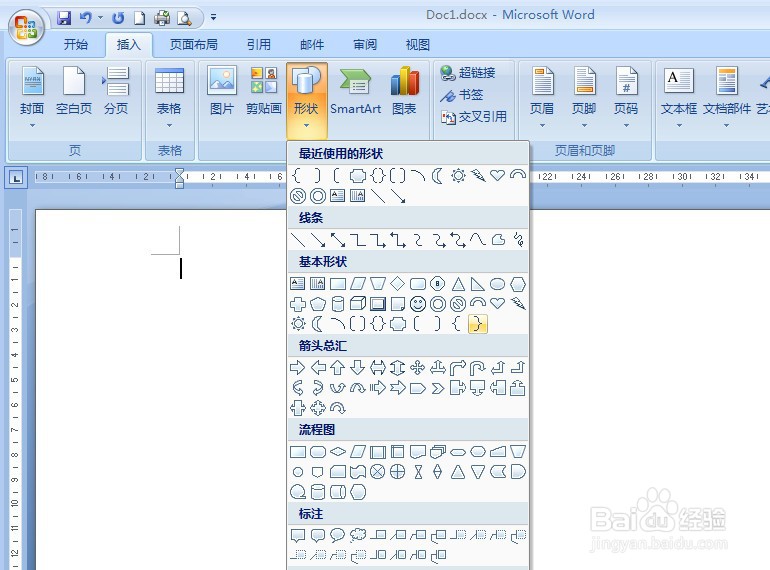Open undo history dropdown arrow
Screen dimensions: 770x570
pos(101,18)
